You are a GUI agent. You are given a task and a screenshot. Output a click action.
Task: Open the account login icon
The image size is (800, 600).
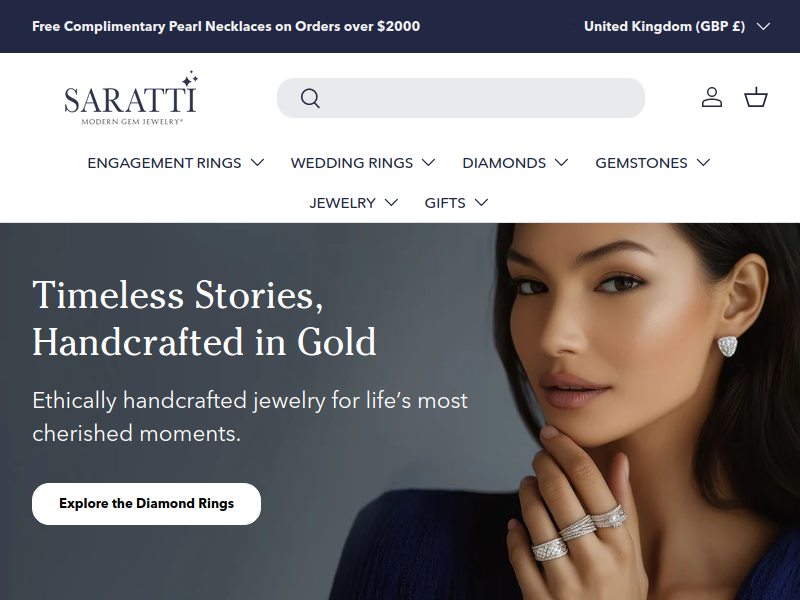[712, 97]
